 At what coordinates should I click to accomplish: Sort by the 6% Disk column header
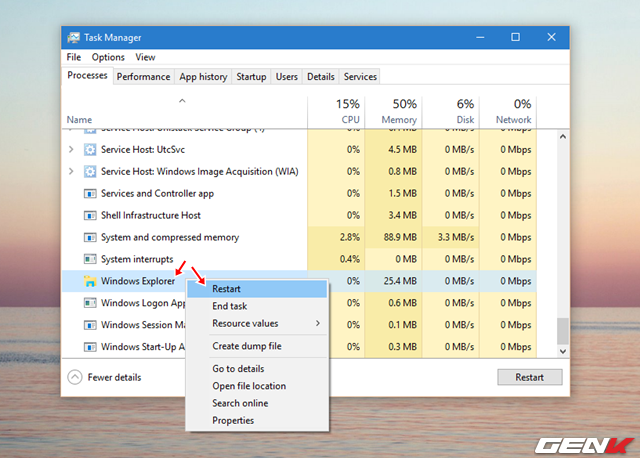pyautogui.click(x=451, y=111)
